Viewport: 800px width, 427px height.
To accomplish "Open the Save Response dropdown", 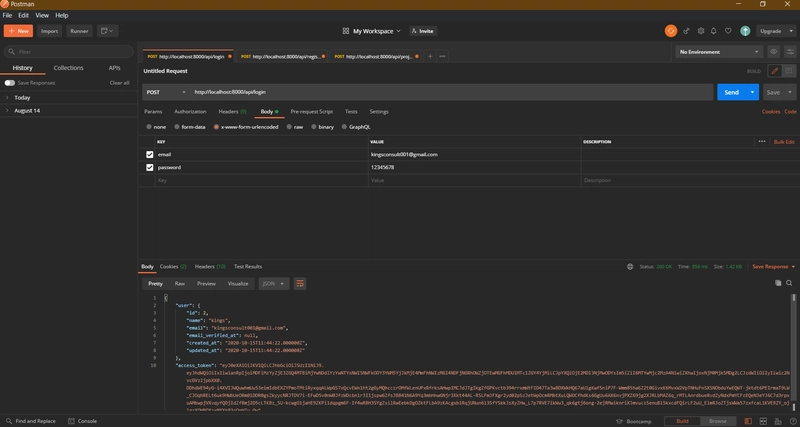I will click(x=773, y=267).
